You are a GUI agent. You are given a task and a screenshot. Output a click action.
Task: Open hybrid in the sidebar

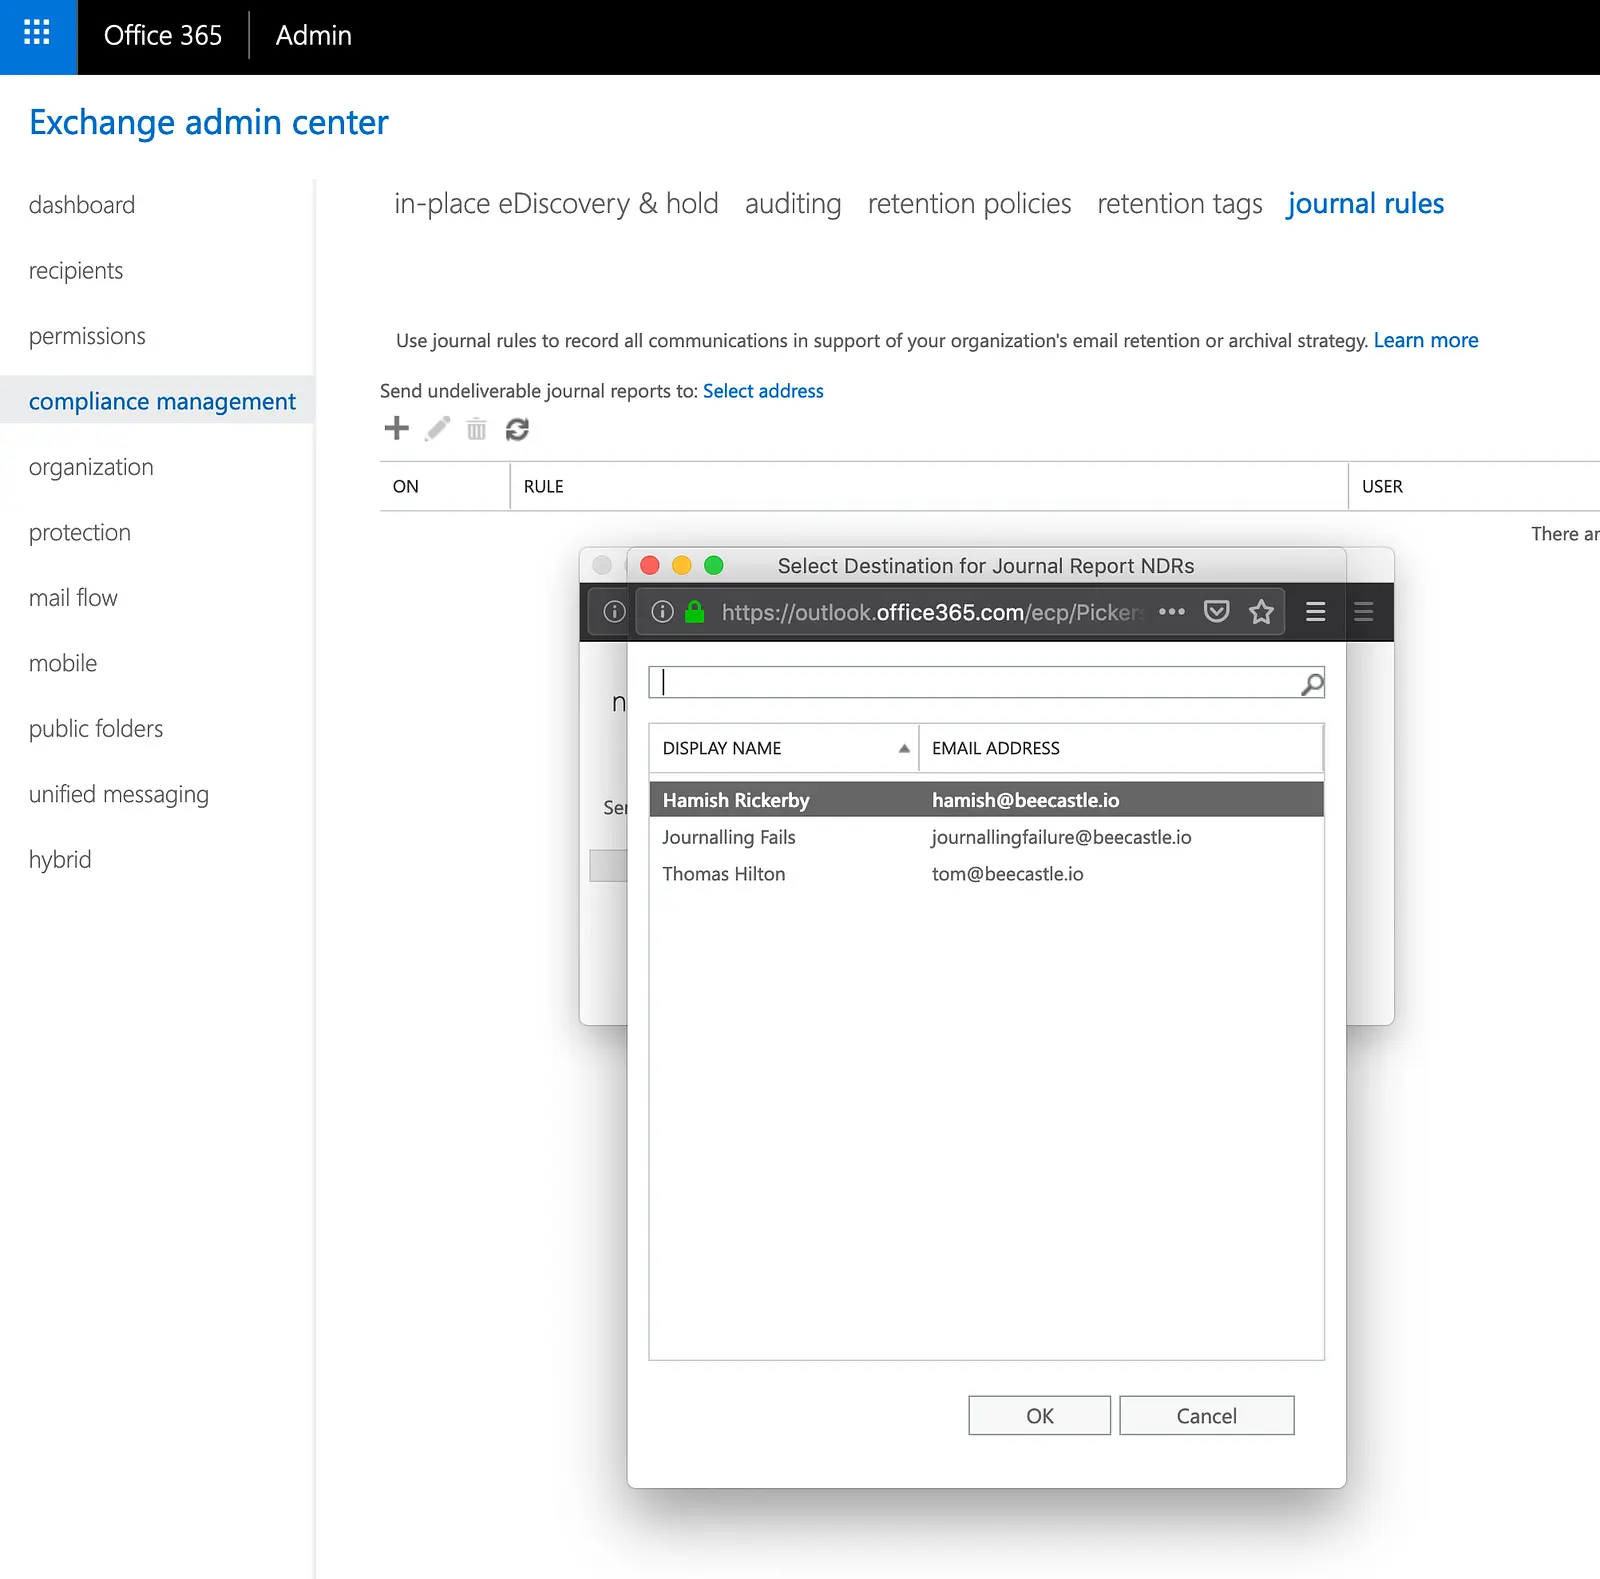(x=60, y=860)
